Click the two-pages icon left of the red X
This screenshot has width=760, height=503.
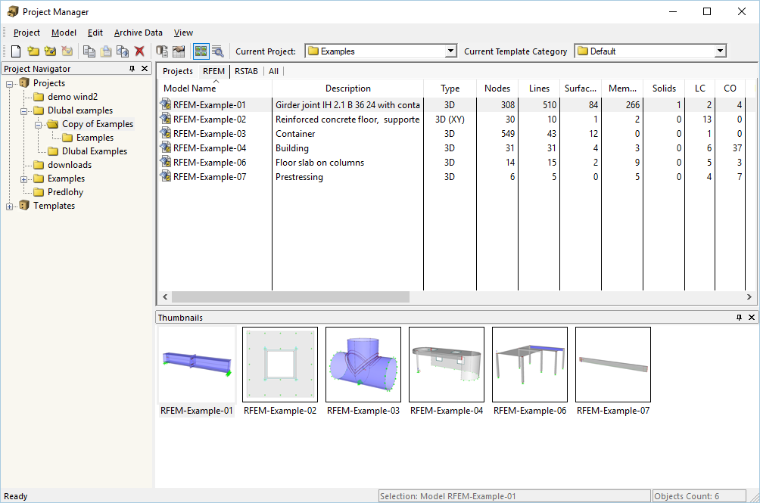point(123,51)
